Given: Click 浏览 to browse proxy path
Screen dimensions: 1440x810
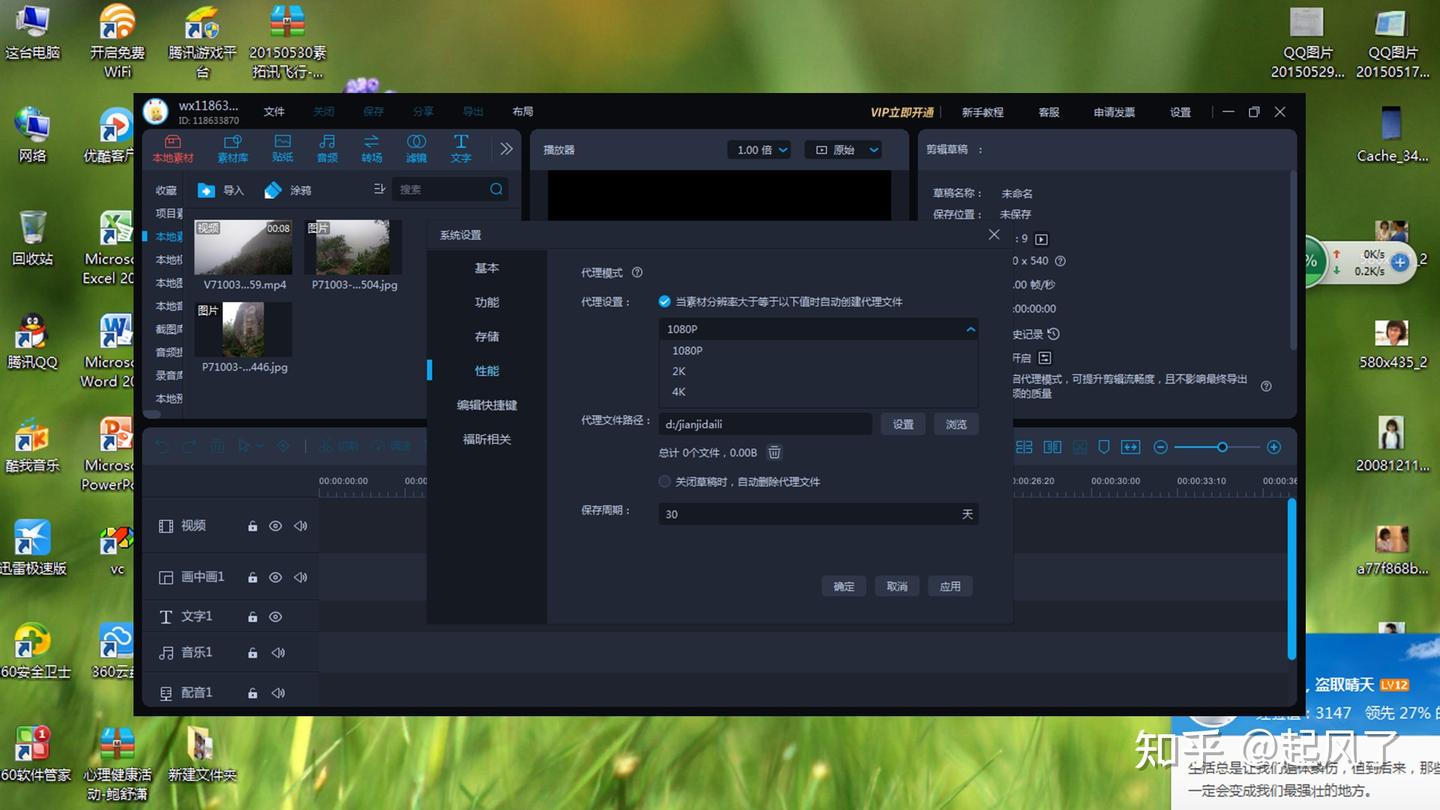Looking at the screenshot, I should coord(956,424).
